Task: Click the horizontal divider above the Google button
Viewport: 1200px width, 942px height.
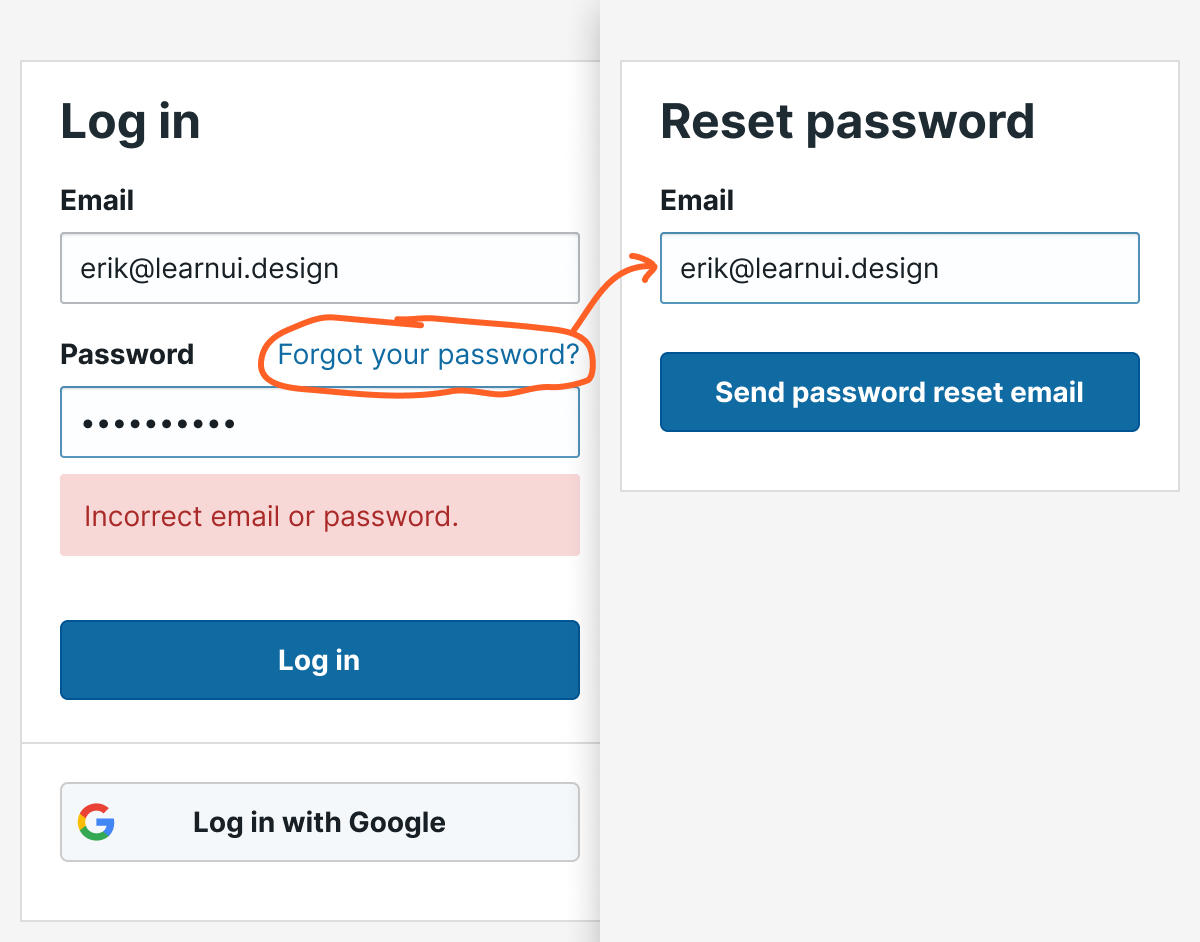Action: (x=310, y=743)
